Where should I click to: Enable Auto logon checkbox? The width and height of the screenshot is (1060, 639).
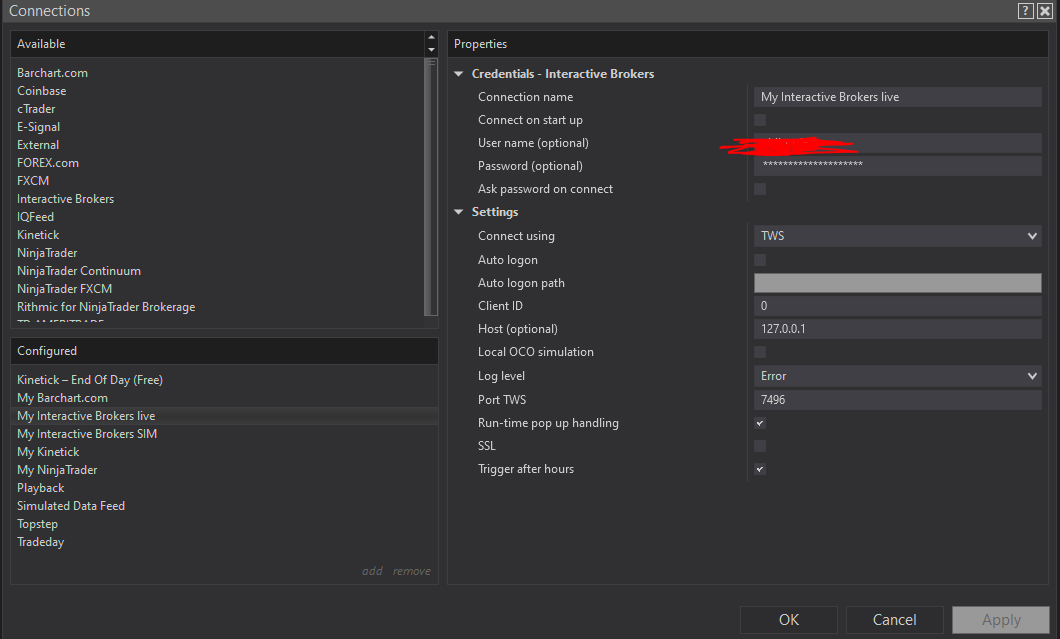coord(760,260)
